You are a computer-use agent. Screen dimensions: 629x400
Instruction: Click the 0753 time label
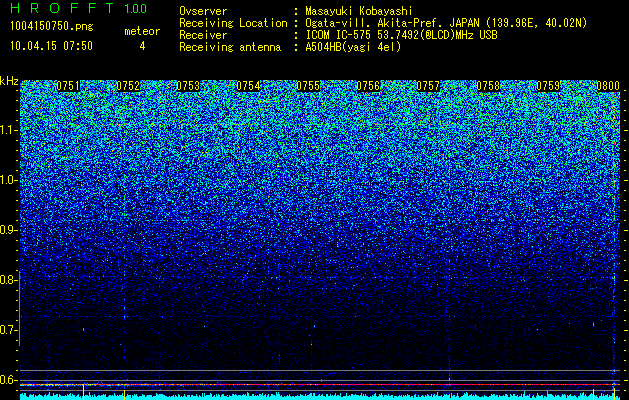[x=188, y=86]
